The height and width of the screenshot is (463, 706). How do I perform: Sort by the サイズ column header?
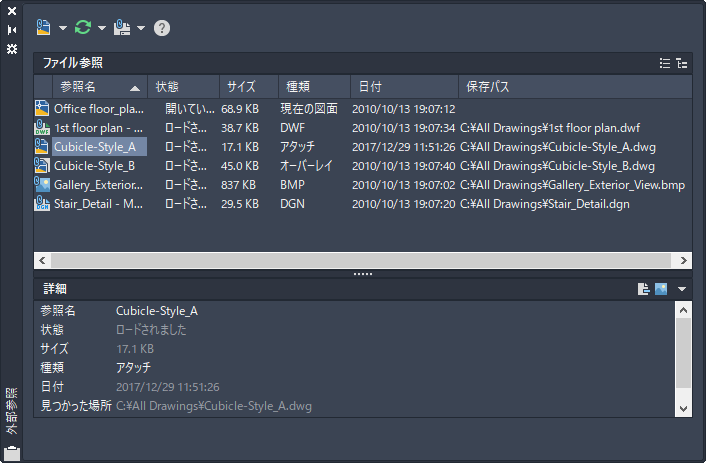[249, 86]
